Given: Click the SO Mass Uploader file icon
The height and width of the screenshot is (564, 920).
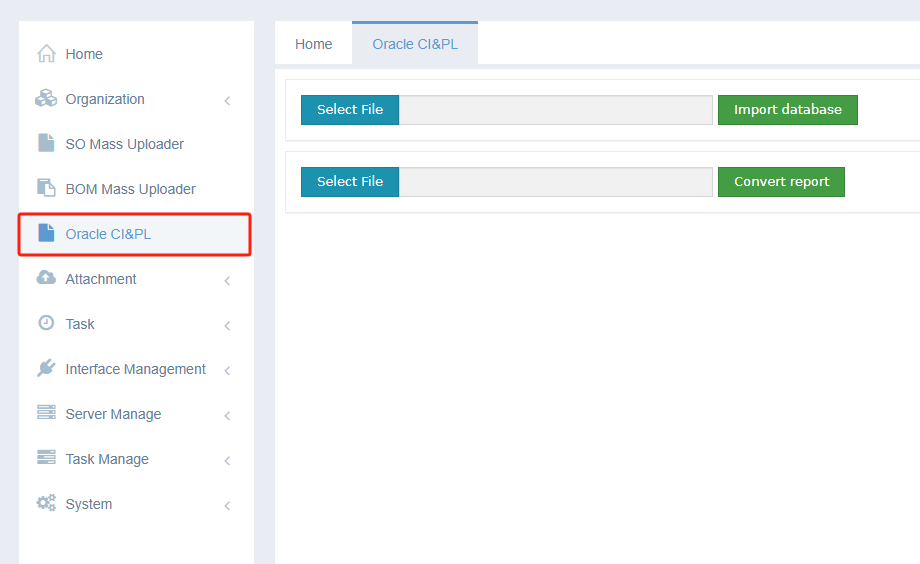Looking at the screenshot, I should pyautogui.click(x=46, y=143).
